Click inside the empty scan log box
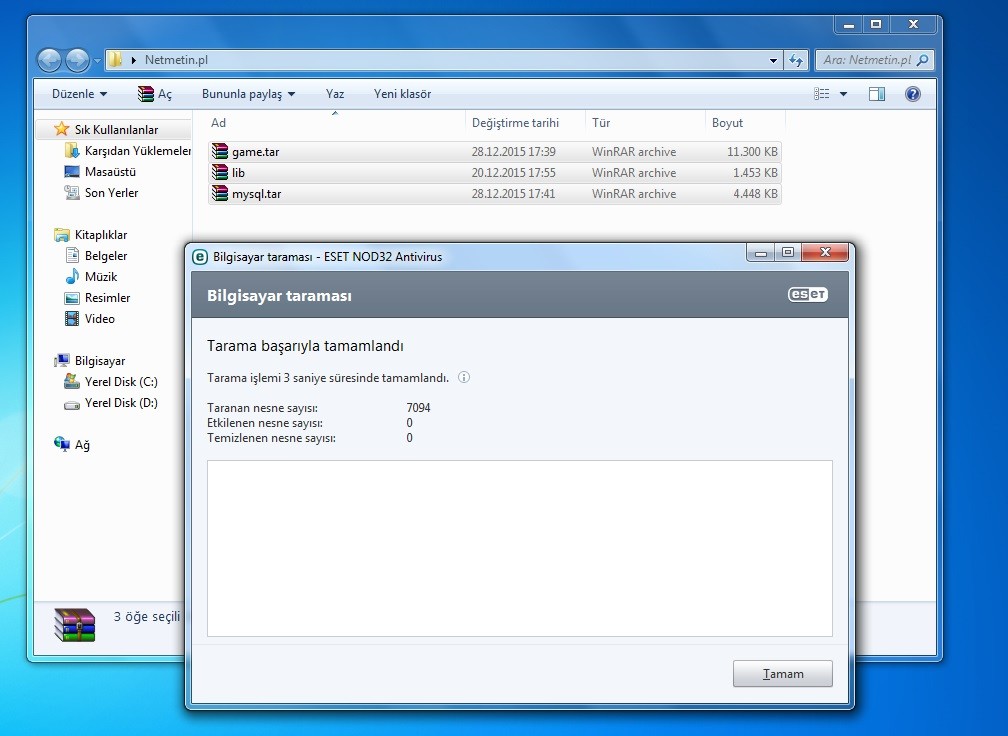Viewport: 1008px width, 736px height. (x=519, y=548)
